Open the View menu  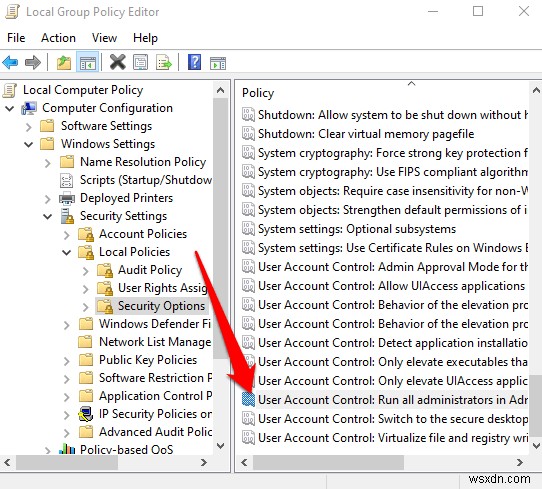pos(104,38)
